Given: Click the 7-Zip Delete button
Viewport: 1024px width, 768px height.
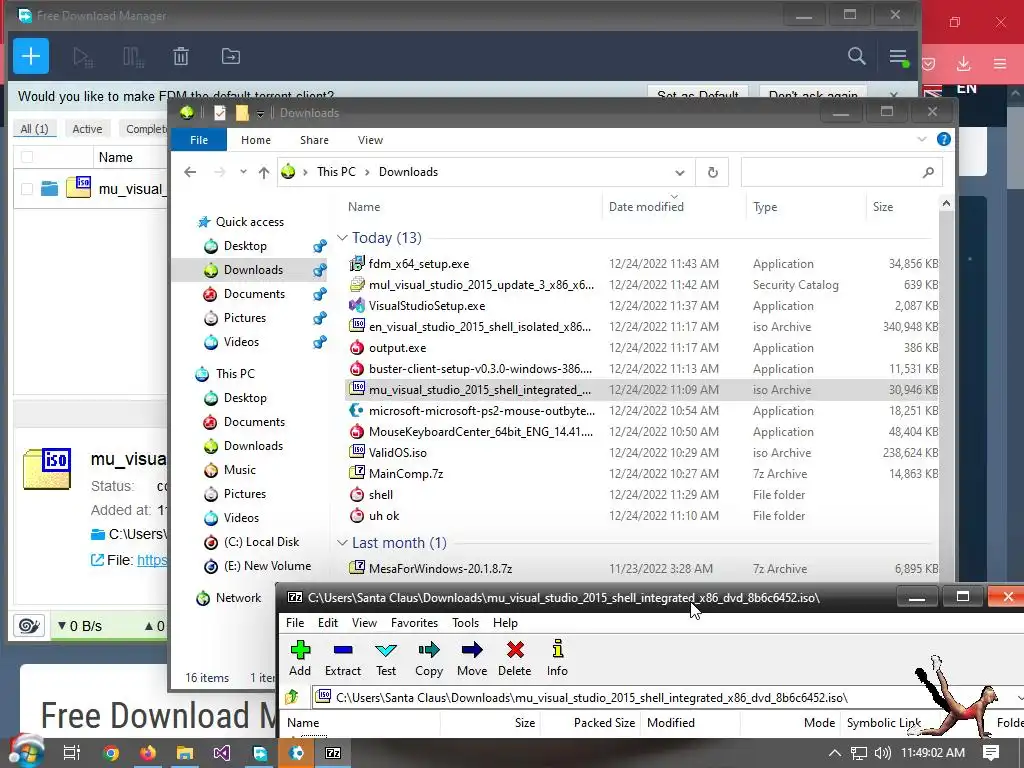Looking at the screenshot, I should tap(515, 658).
